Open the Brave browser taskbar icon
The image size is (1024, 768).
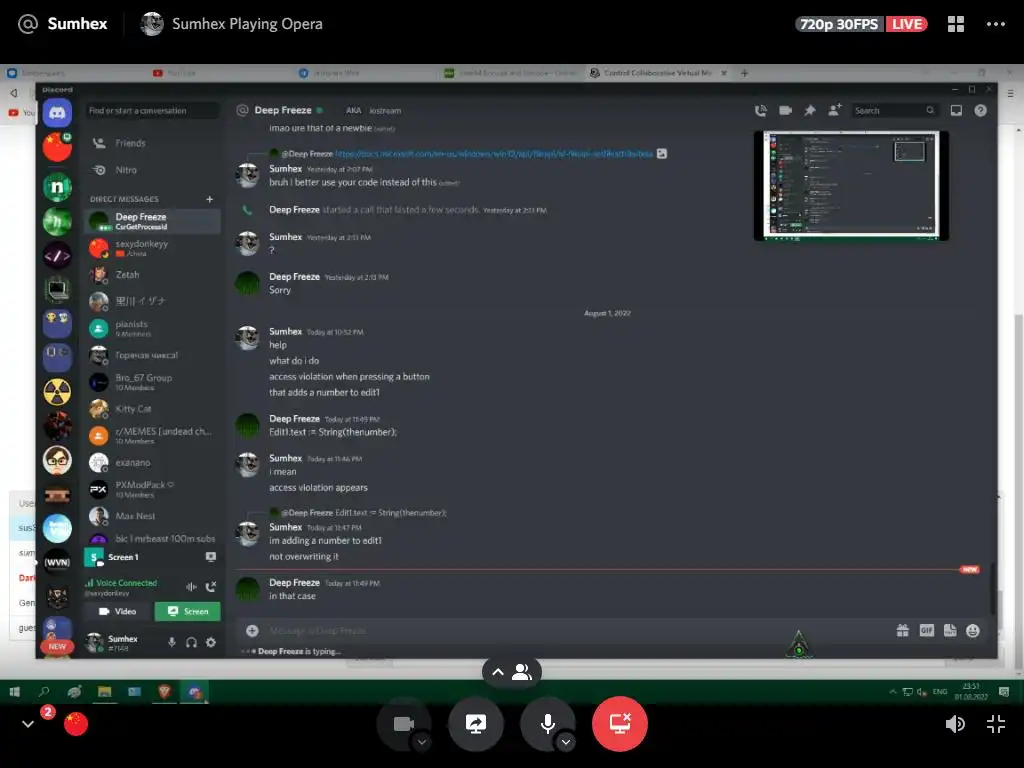165,692
